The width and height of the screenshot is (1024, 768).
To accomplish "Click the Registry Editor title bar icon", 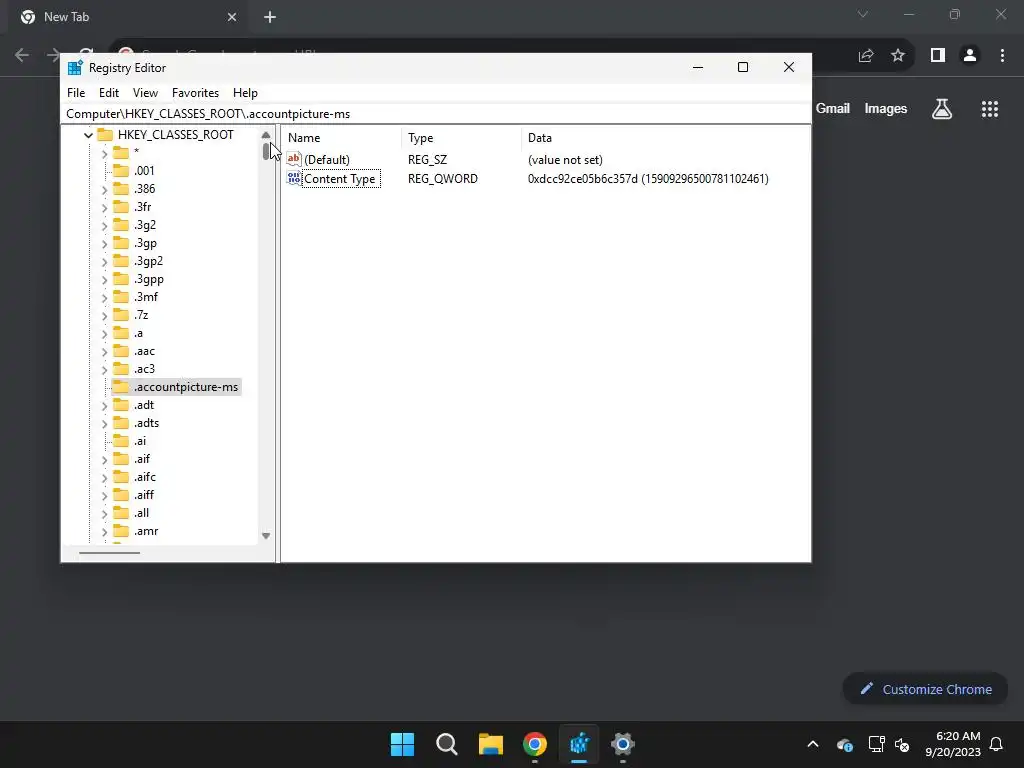I will click(75, 67).
